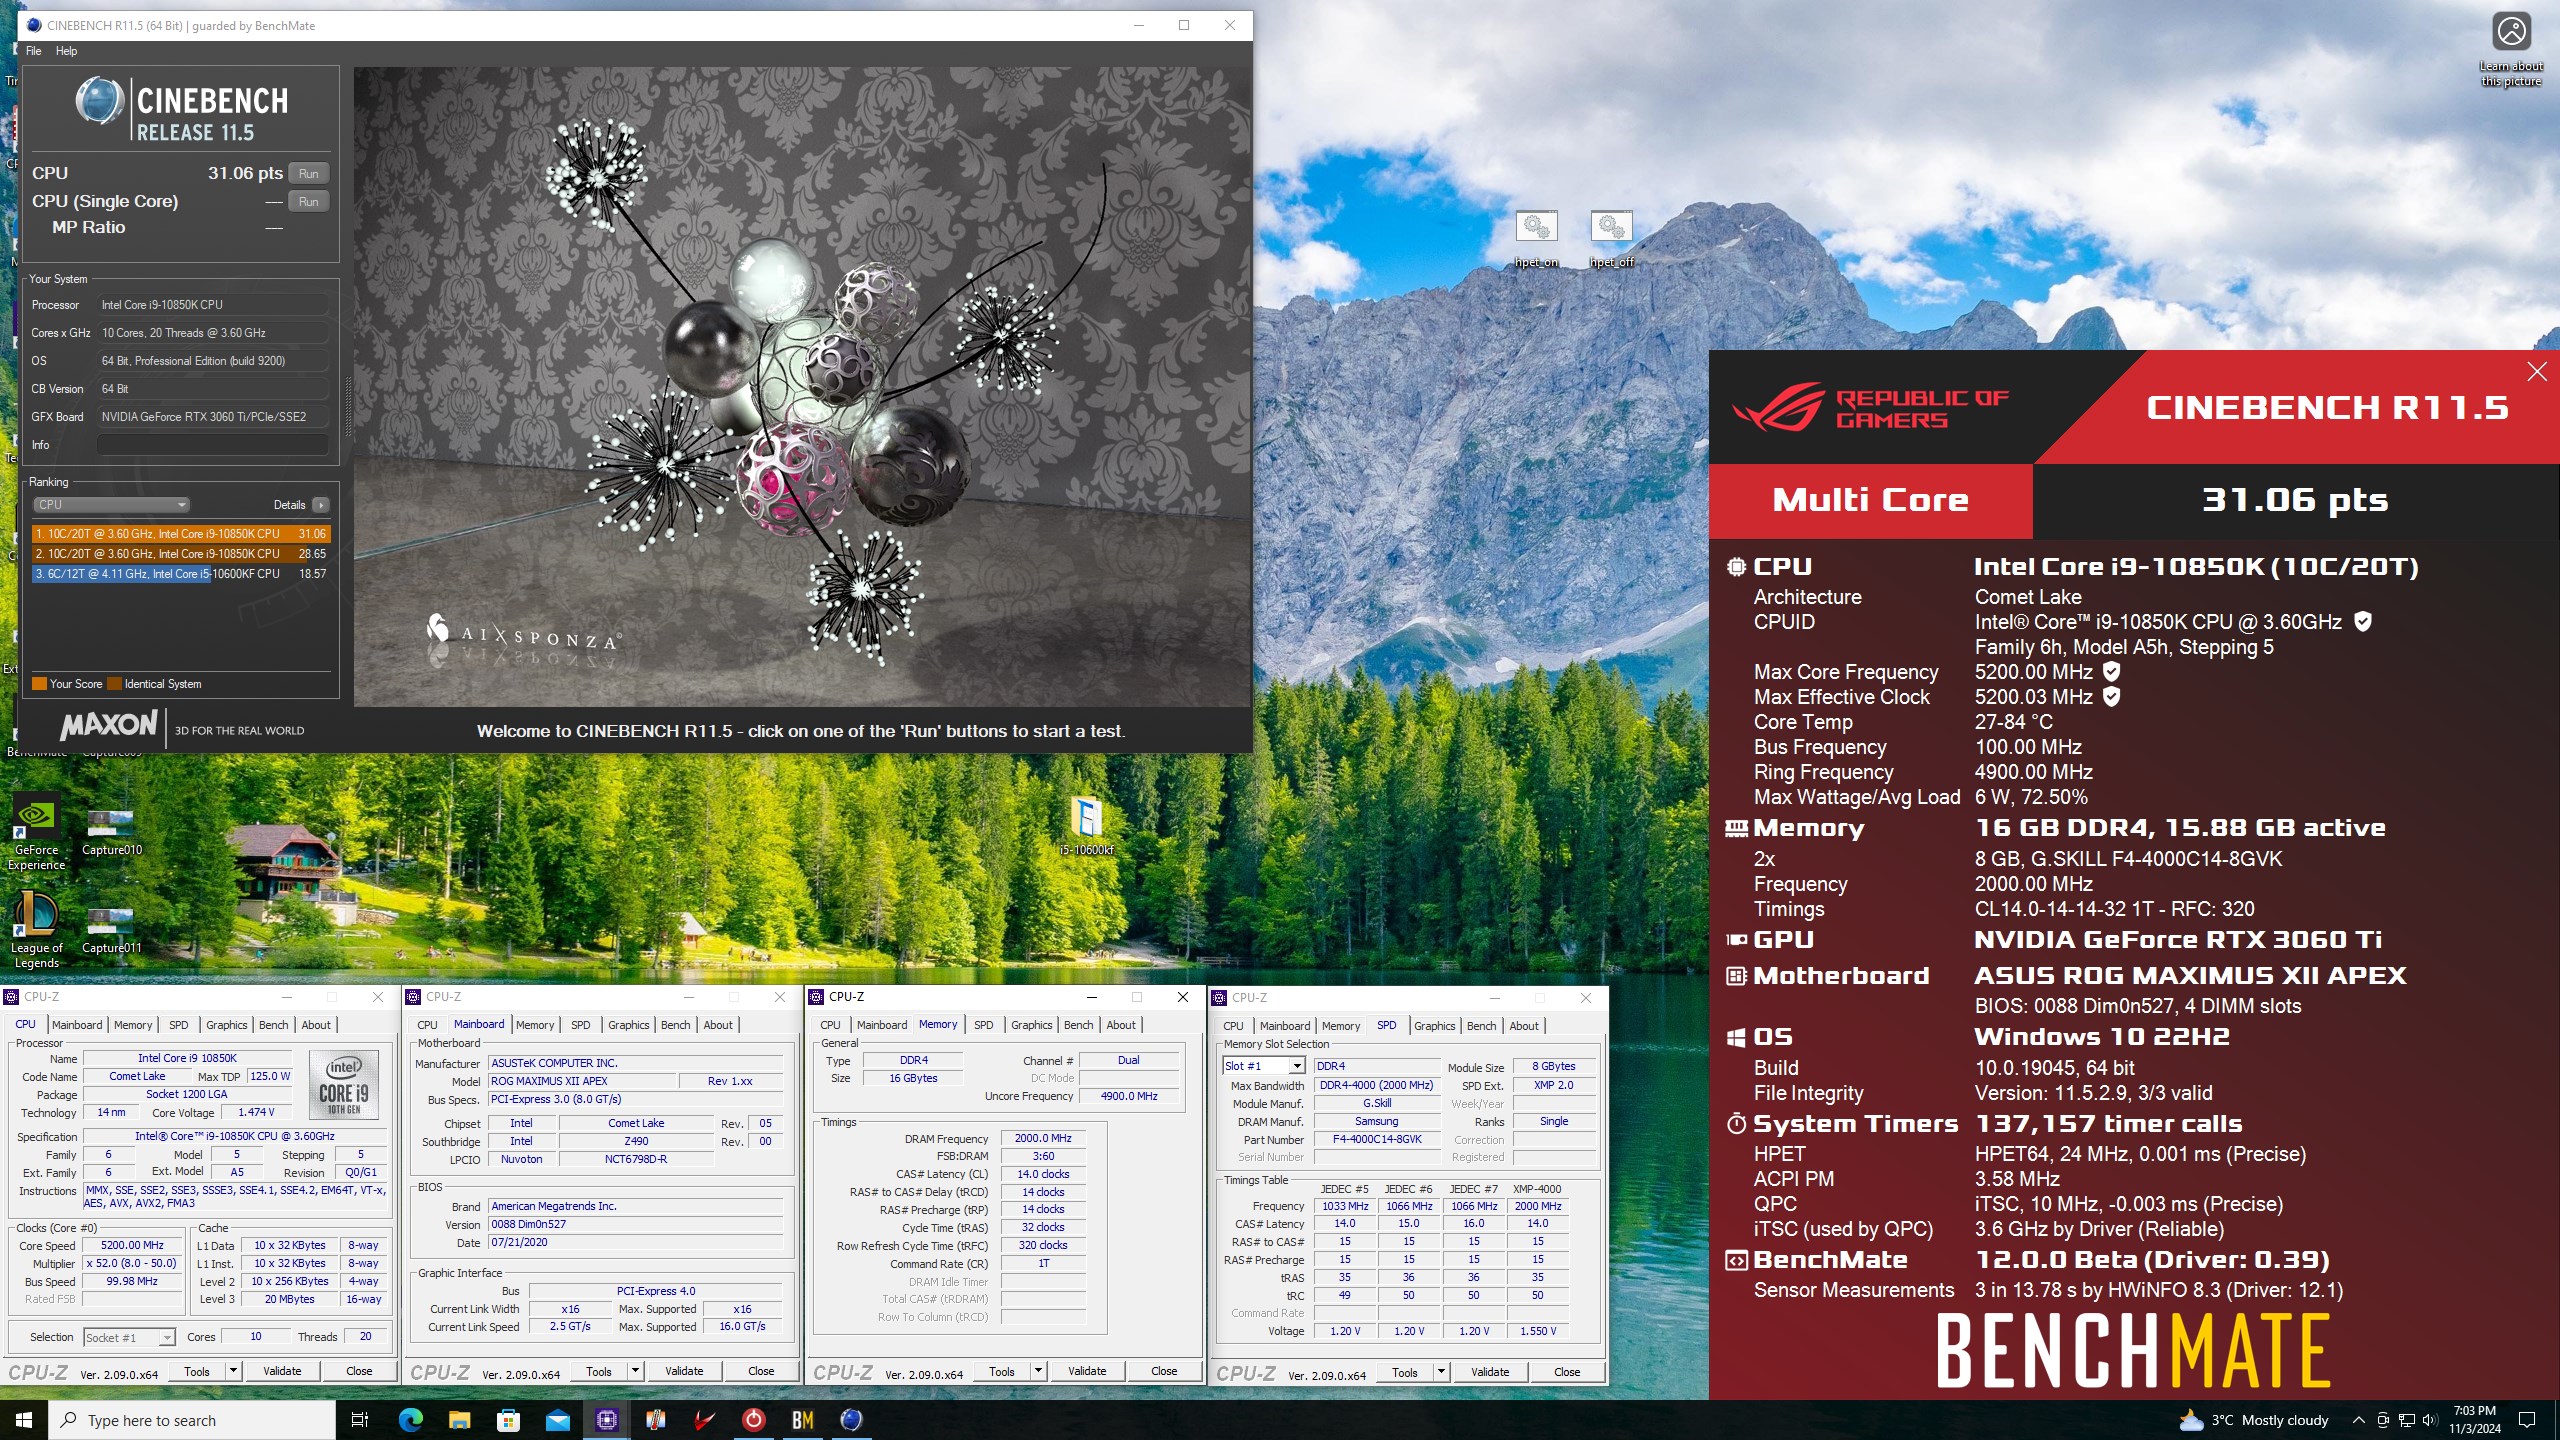Screen dimensions: 2560x1440
Task: Switch to Cinebench via blue sphere taskbar icon
Action: click(851, 1420)
